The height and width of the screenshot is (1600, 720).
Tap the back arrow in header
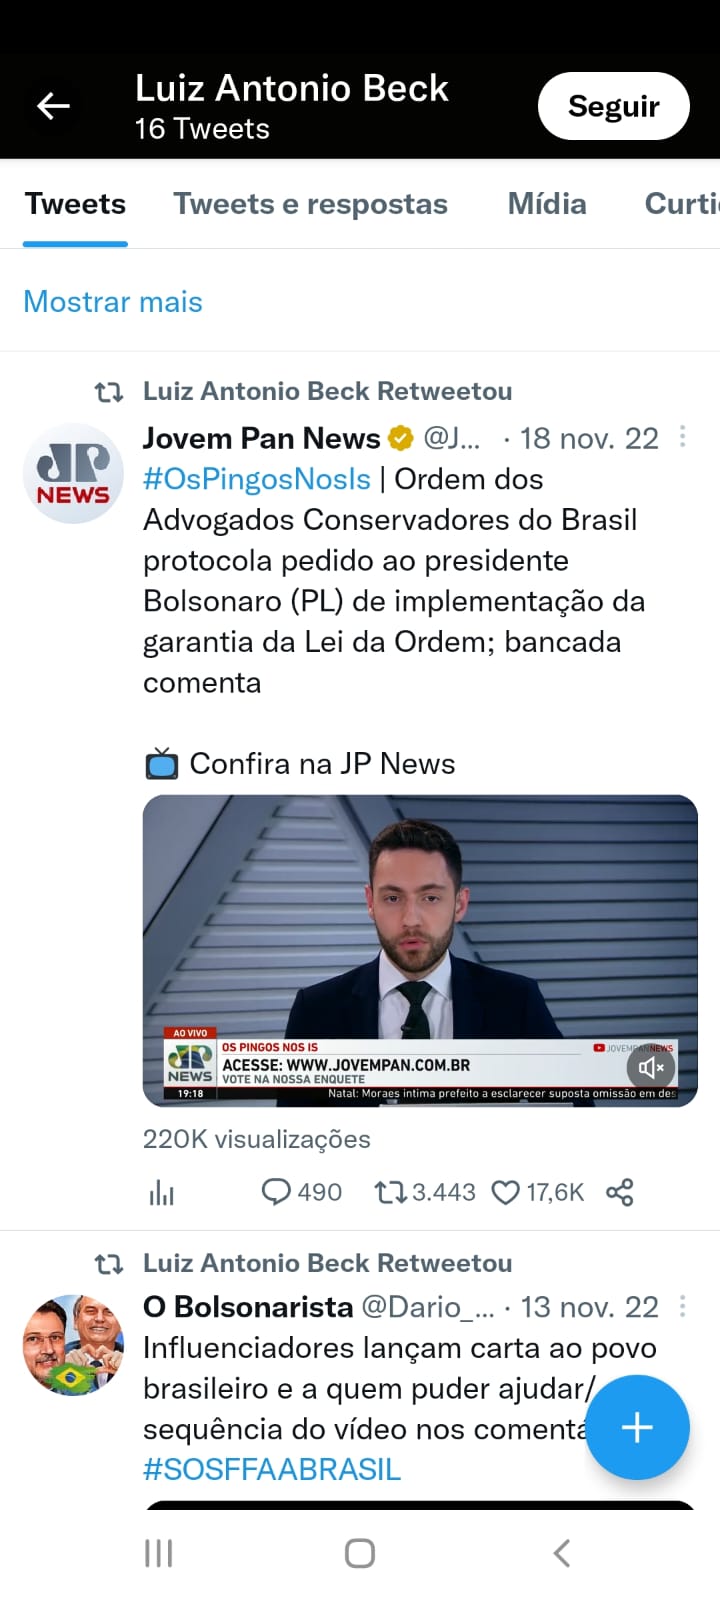(53, 105)
